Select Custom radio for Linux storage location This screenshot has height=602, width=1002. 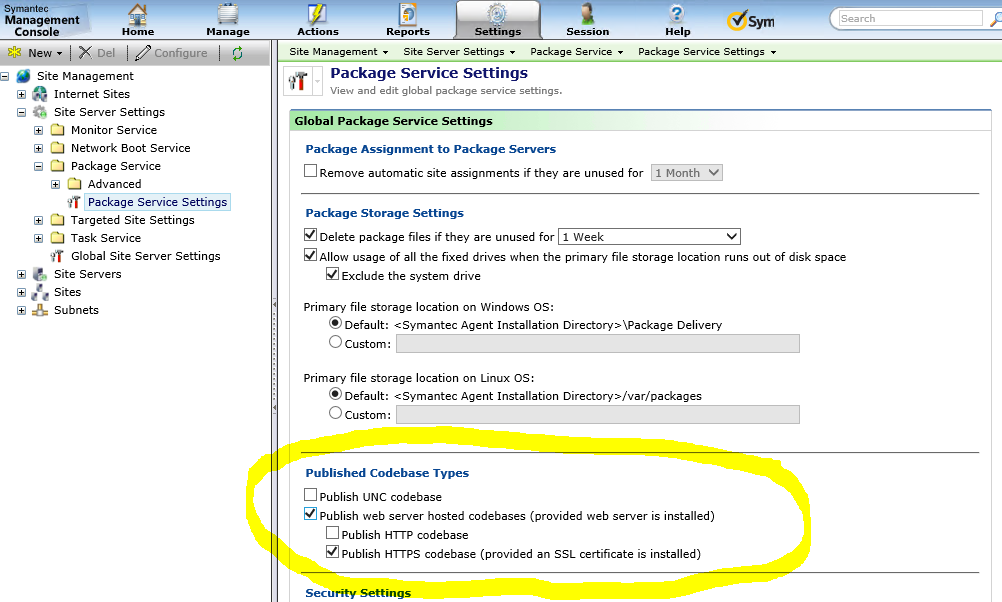pos(335,413)
